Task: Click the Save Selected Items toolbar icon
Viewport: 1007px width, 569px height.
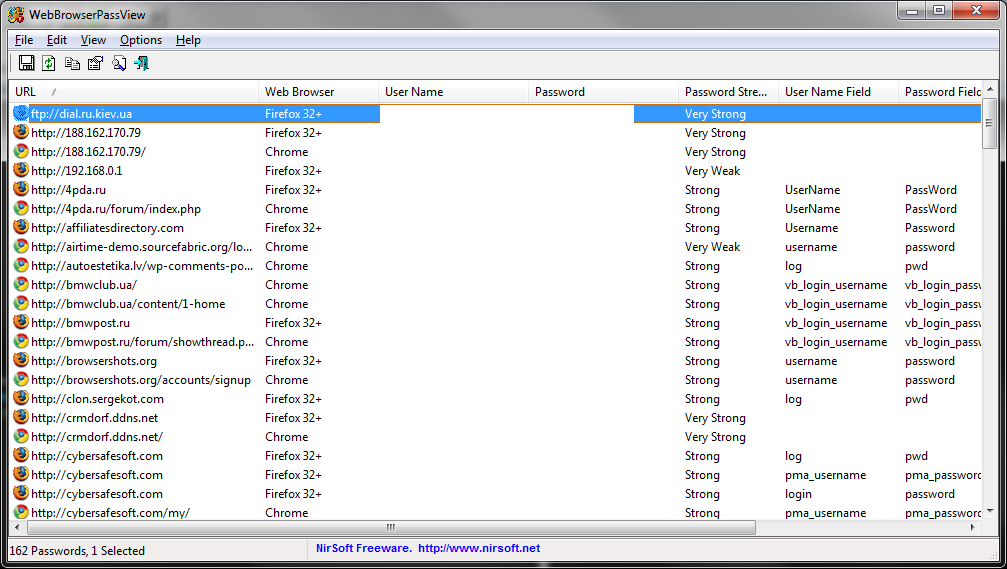Action: point(26,63)
